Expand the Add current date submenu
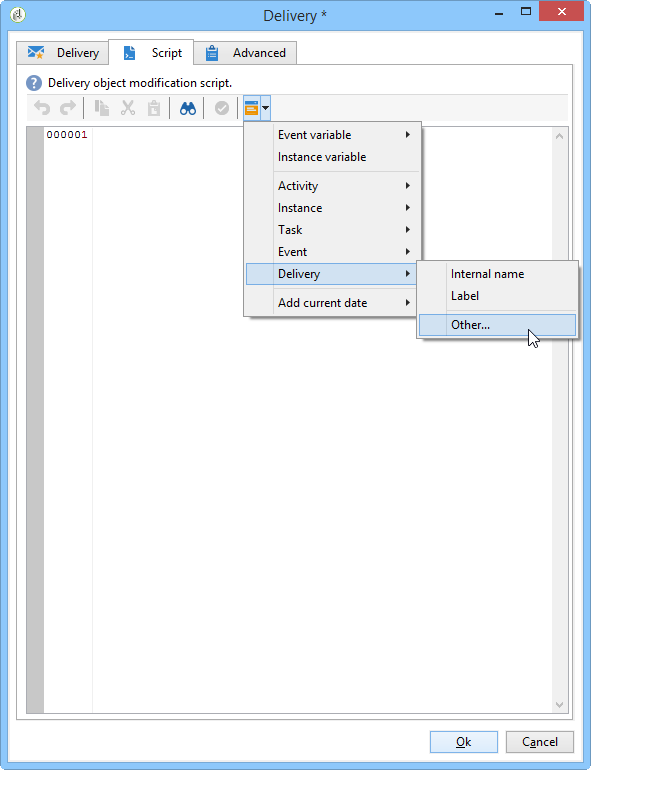Viewport: 651px width, 785px height. [x=332, y=303]
